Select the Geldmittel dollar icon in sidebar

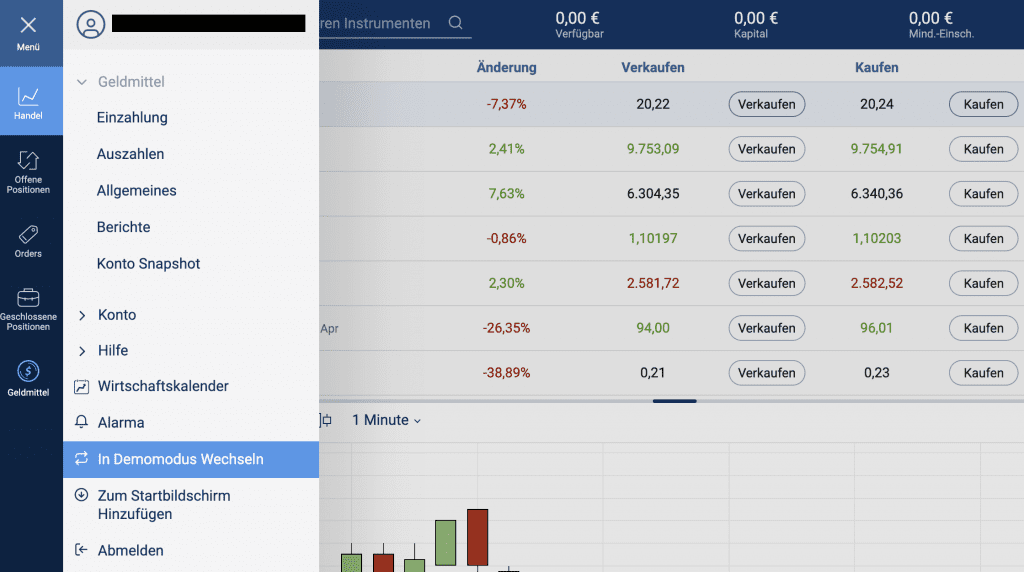tap(29, 371)
